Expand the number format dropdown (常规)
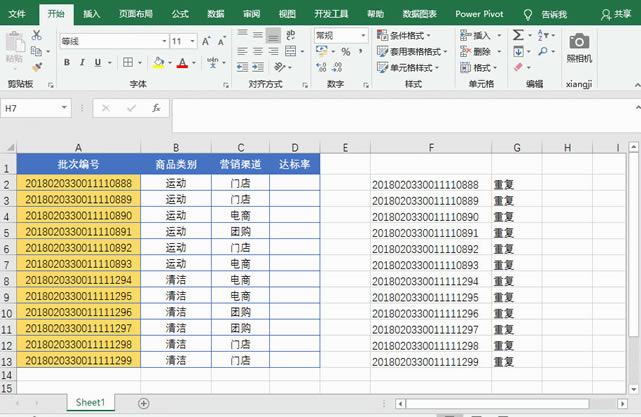 (x=364, y=34)
